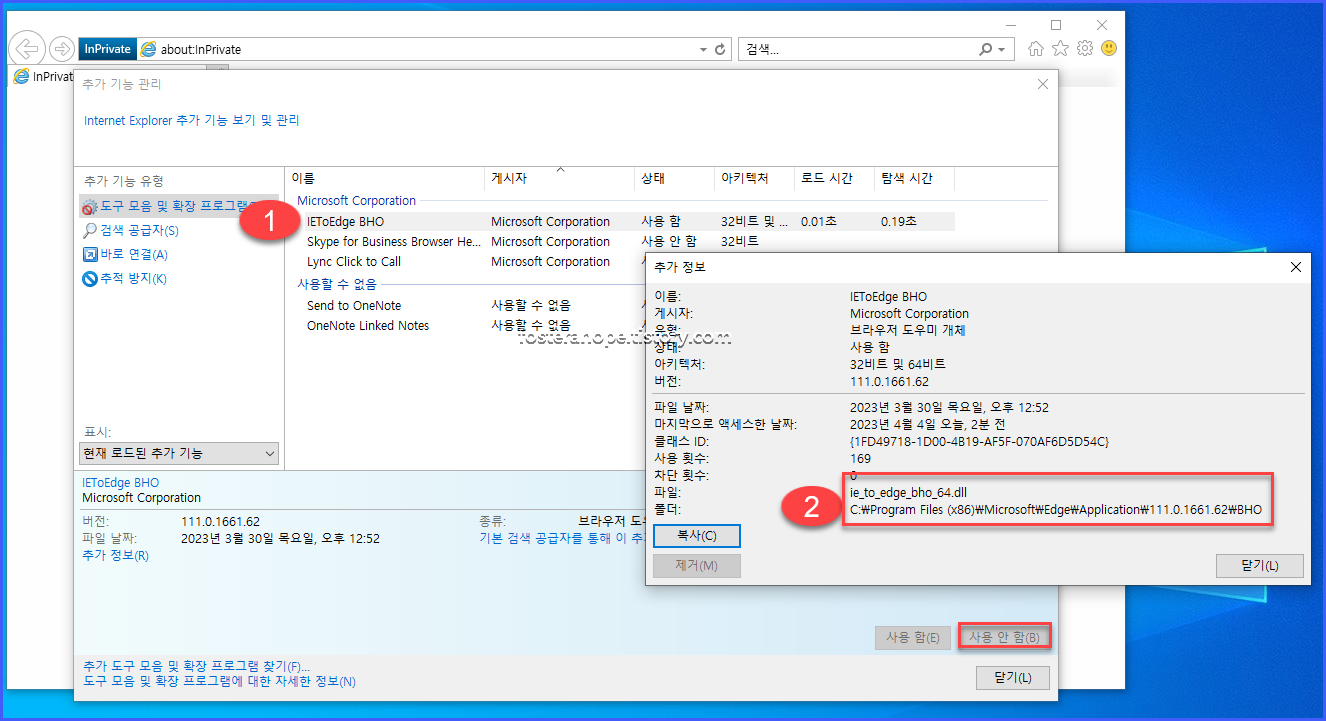Click 닫기(L) in 추가 정보 dialog
This screenshot has width=1326, height=721.
coord(1260,566)
